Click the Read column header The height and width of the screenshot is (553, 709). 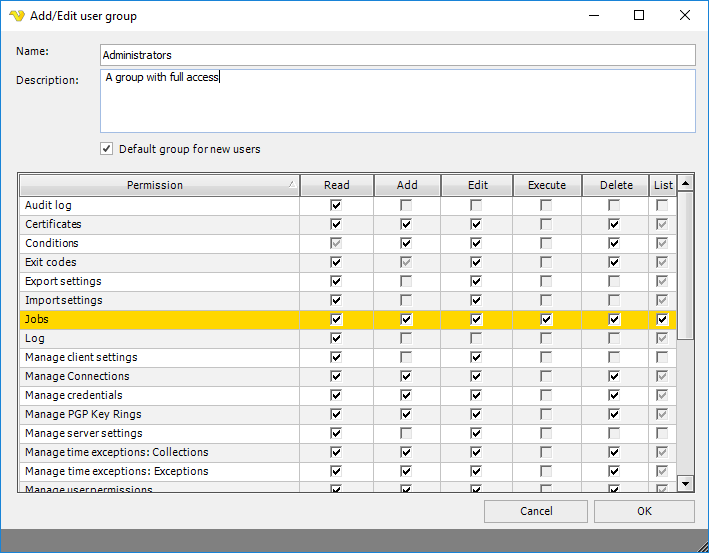tap(337, 185)
